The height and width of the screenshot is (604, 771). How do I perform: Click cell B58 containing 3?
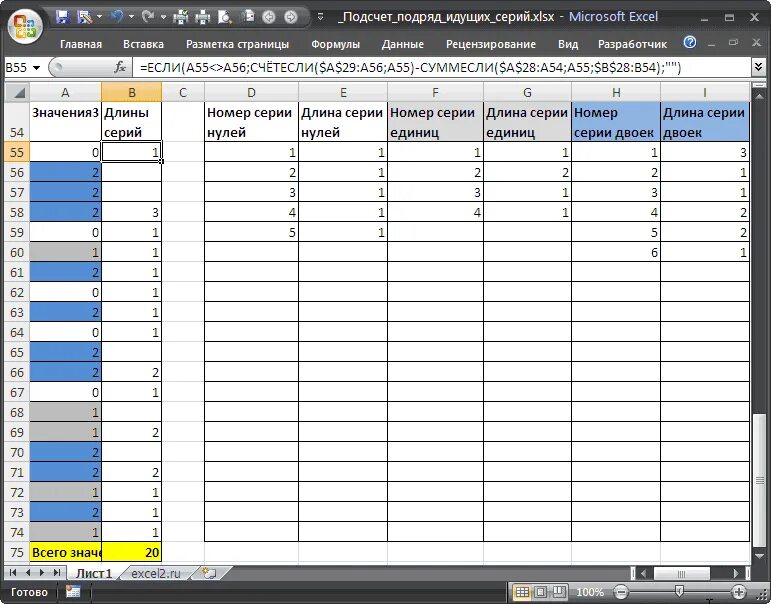tap(132, 212)
